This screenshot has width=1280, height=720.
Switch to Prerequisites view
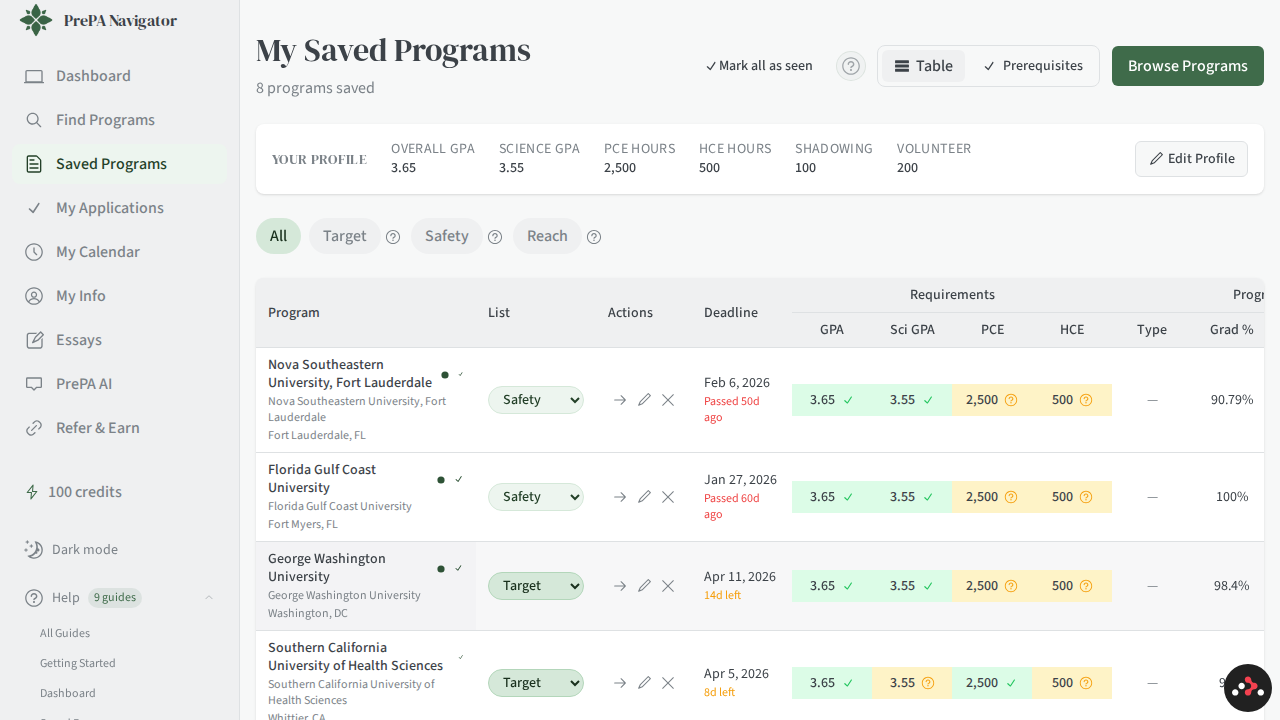[x=1033, y=66]
